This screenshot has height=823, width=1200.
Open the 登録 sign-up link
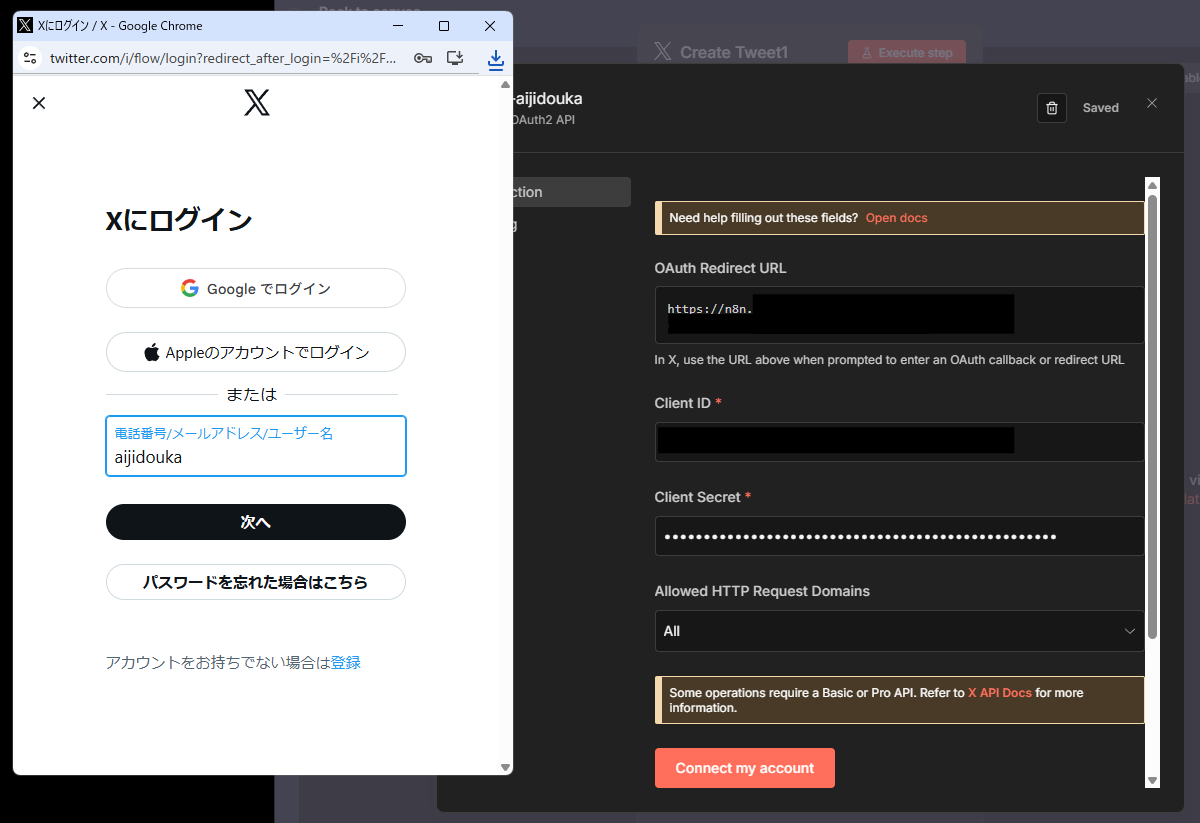[x=346, y=662]
